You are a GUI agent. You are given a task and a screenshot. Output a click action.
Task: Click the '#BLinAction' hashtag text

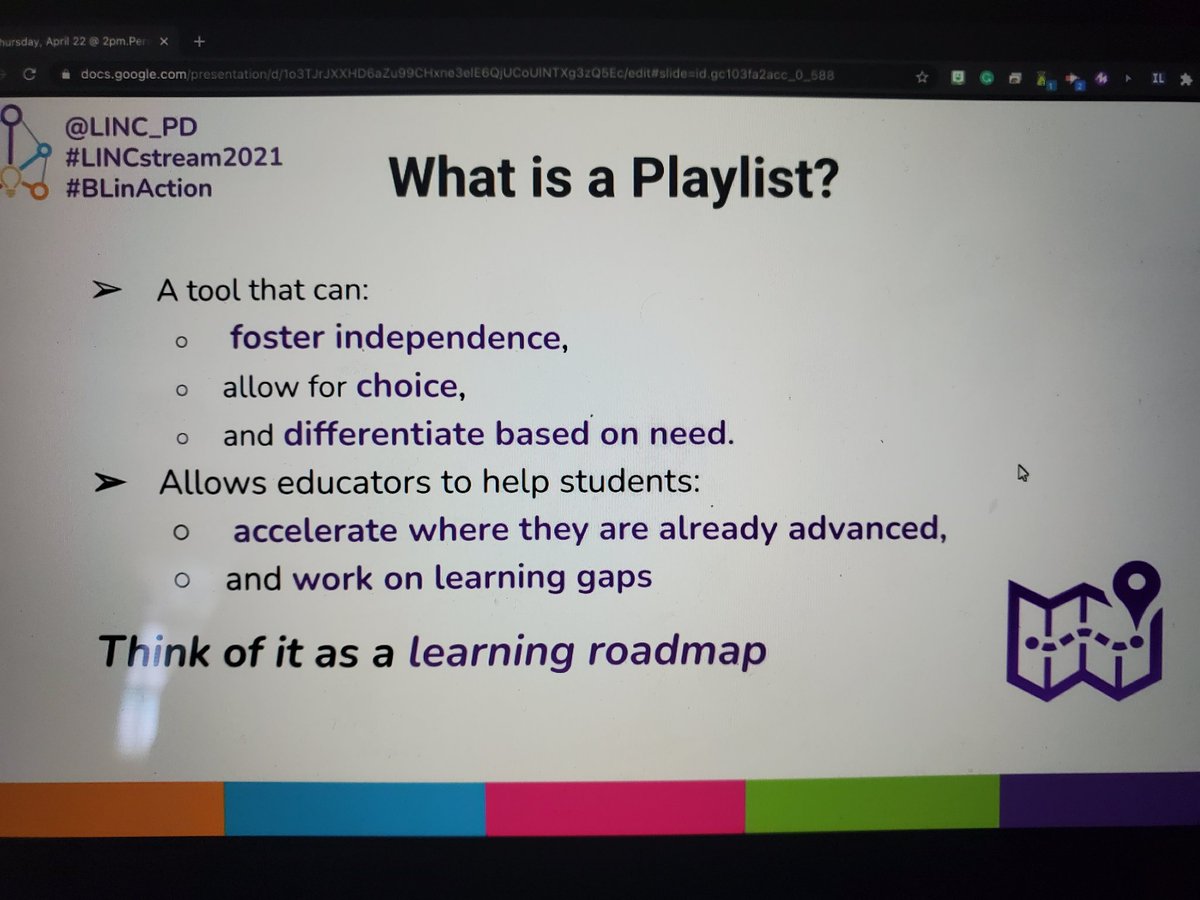139,187
